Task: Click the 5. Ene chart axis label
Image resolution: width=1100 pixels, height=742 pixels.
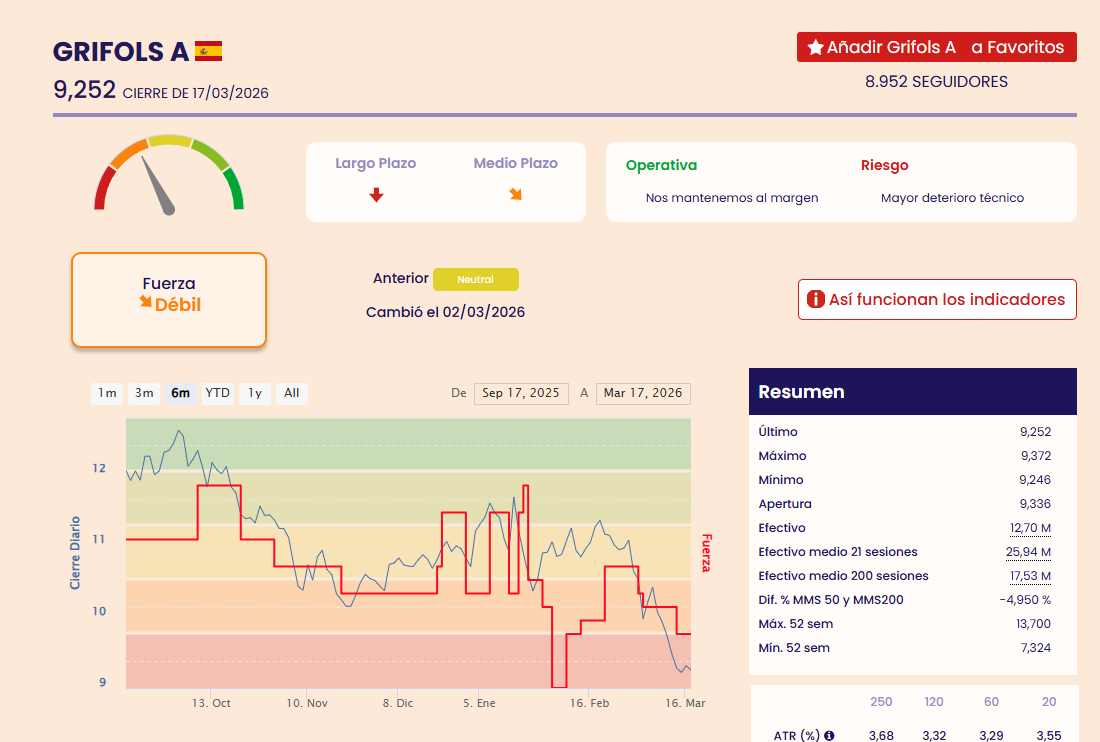Action: (479, 703)
